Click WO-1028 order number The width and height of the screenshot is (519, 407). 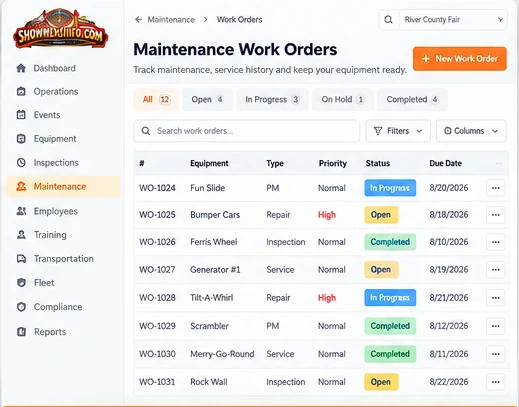(157, 298)
